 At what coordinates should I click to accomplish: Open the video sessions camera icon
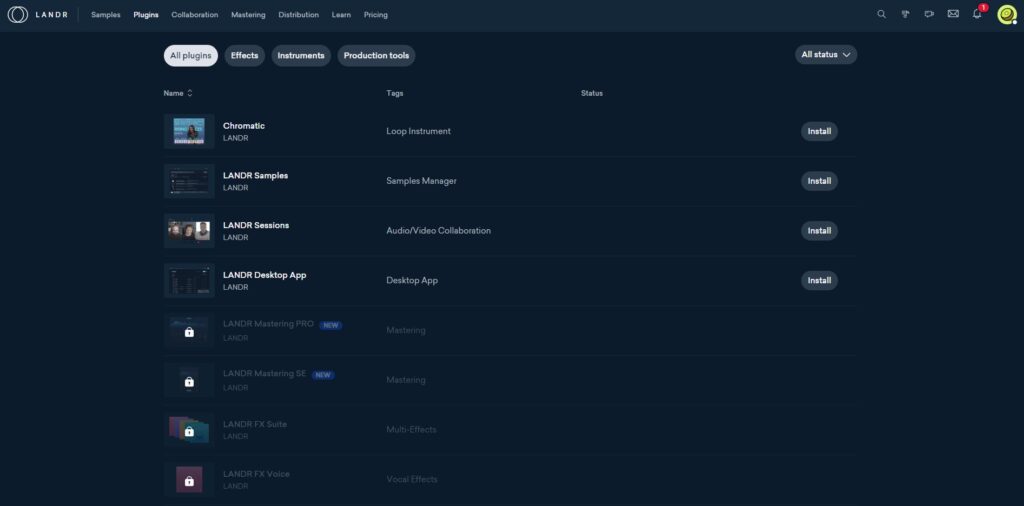(929, 14)
